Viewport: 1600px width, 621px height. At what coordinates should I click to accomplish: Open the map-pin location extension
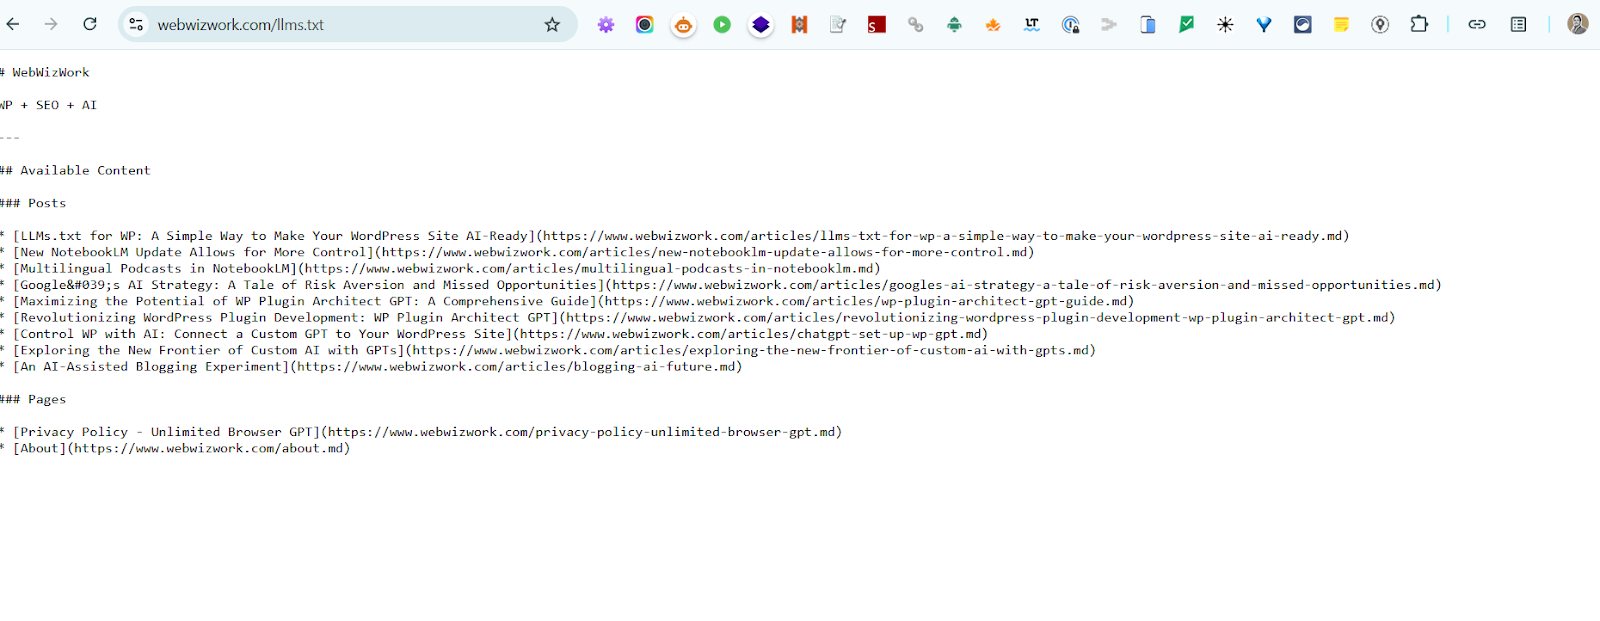(x=1380, y=25)
